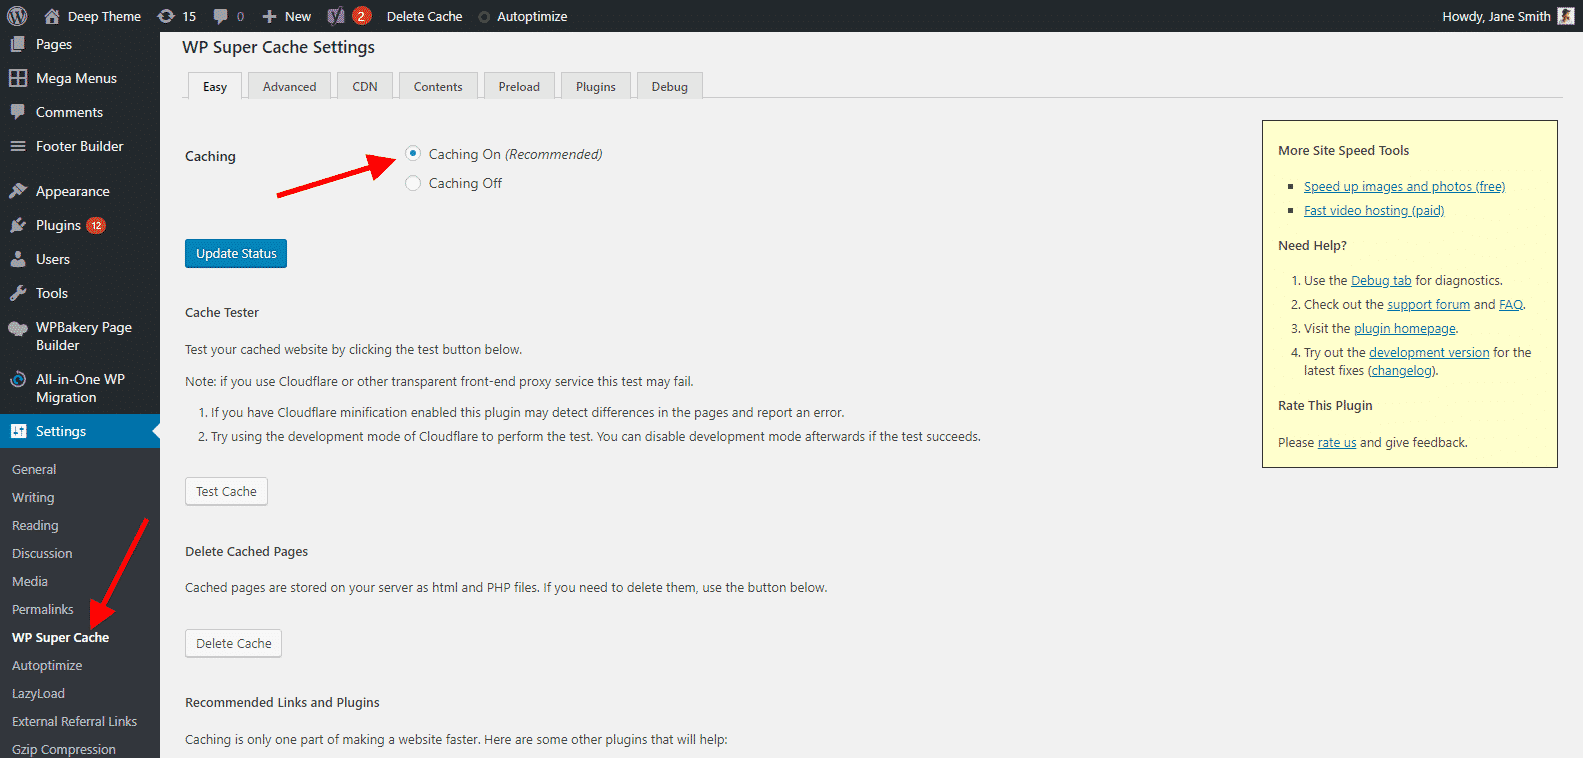Open the Contents tab

[438, 86]
